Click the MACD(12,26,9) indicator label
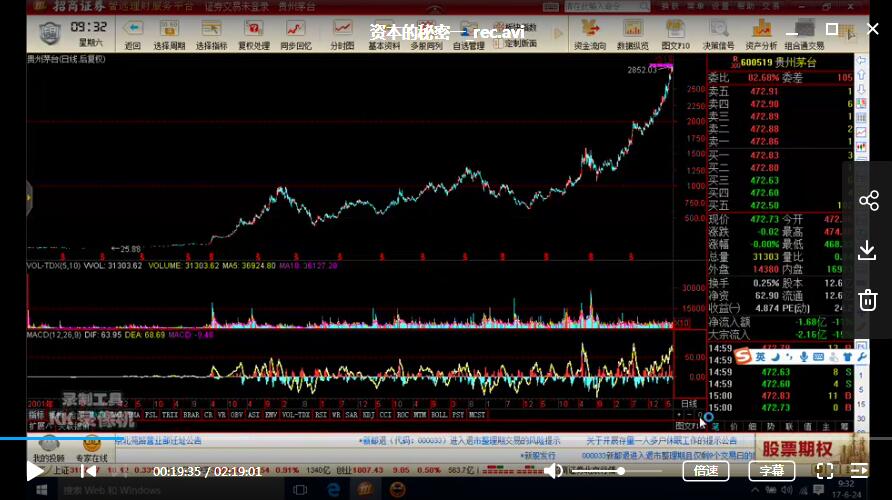 (x=54, y=335)
